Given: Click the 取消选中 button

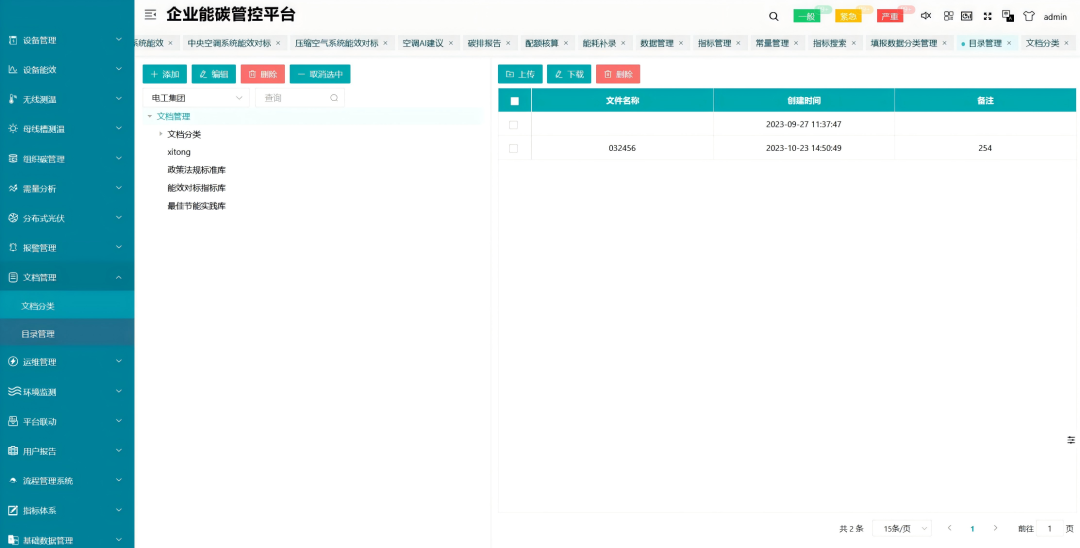Looking at the screenshot, I should pyautogui.click(x=320, y=74).
